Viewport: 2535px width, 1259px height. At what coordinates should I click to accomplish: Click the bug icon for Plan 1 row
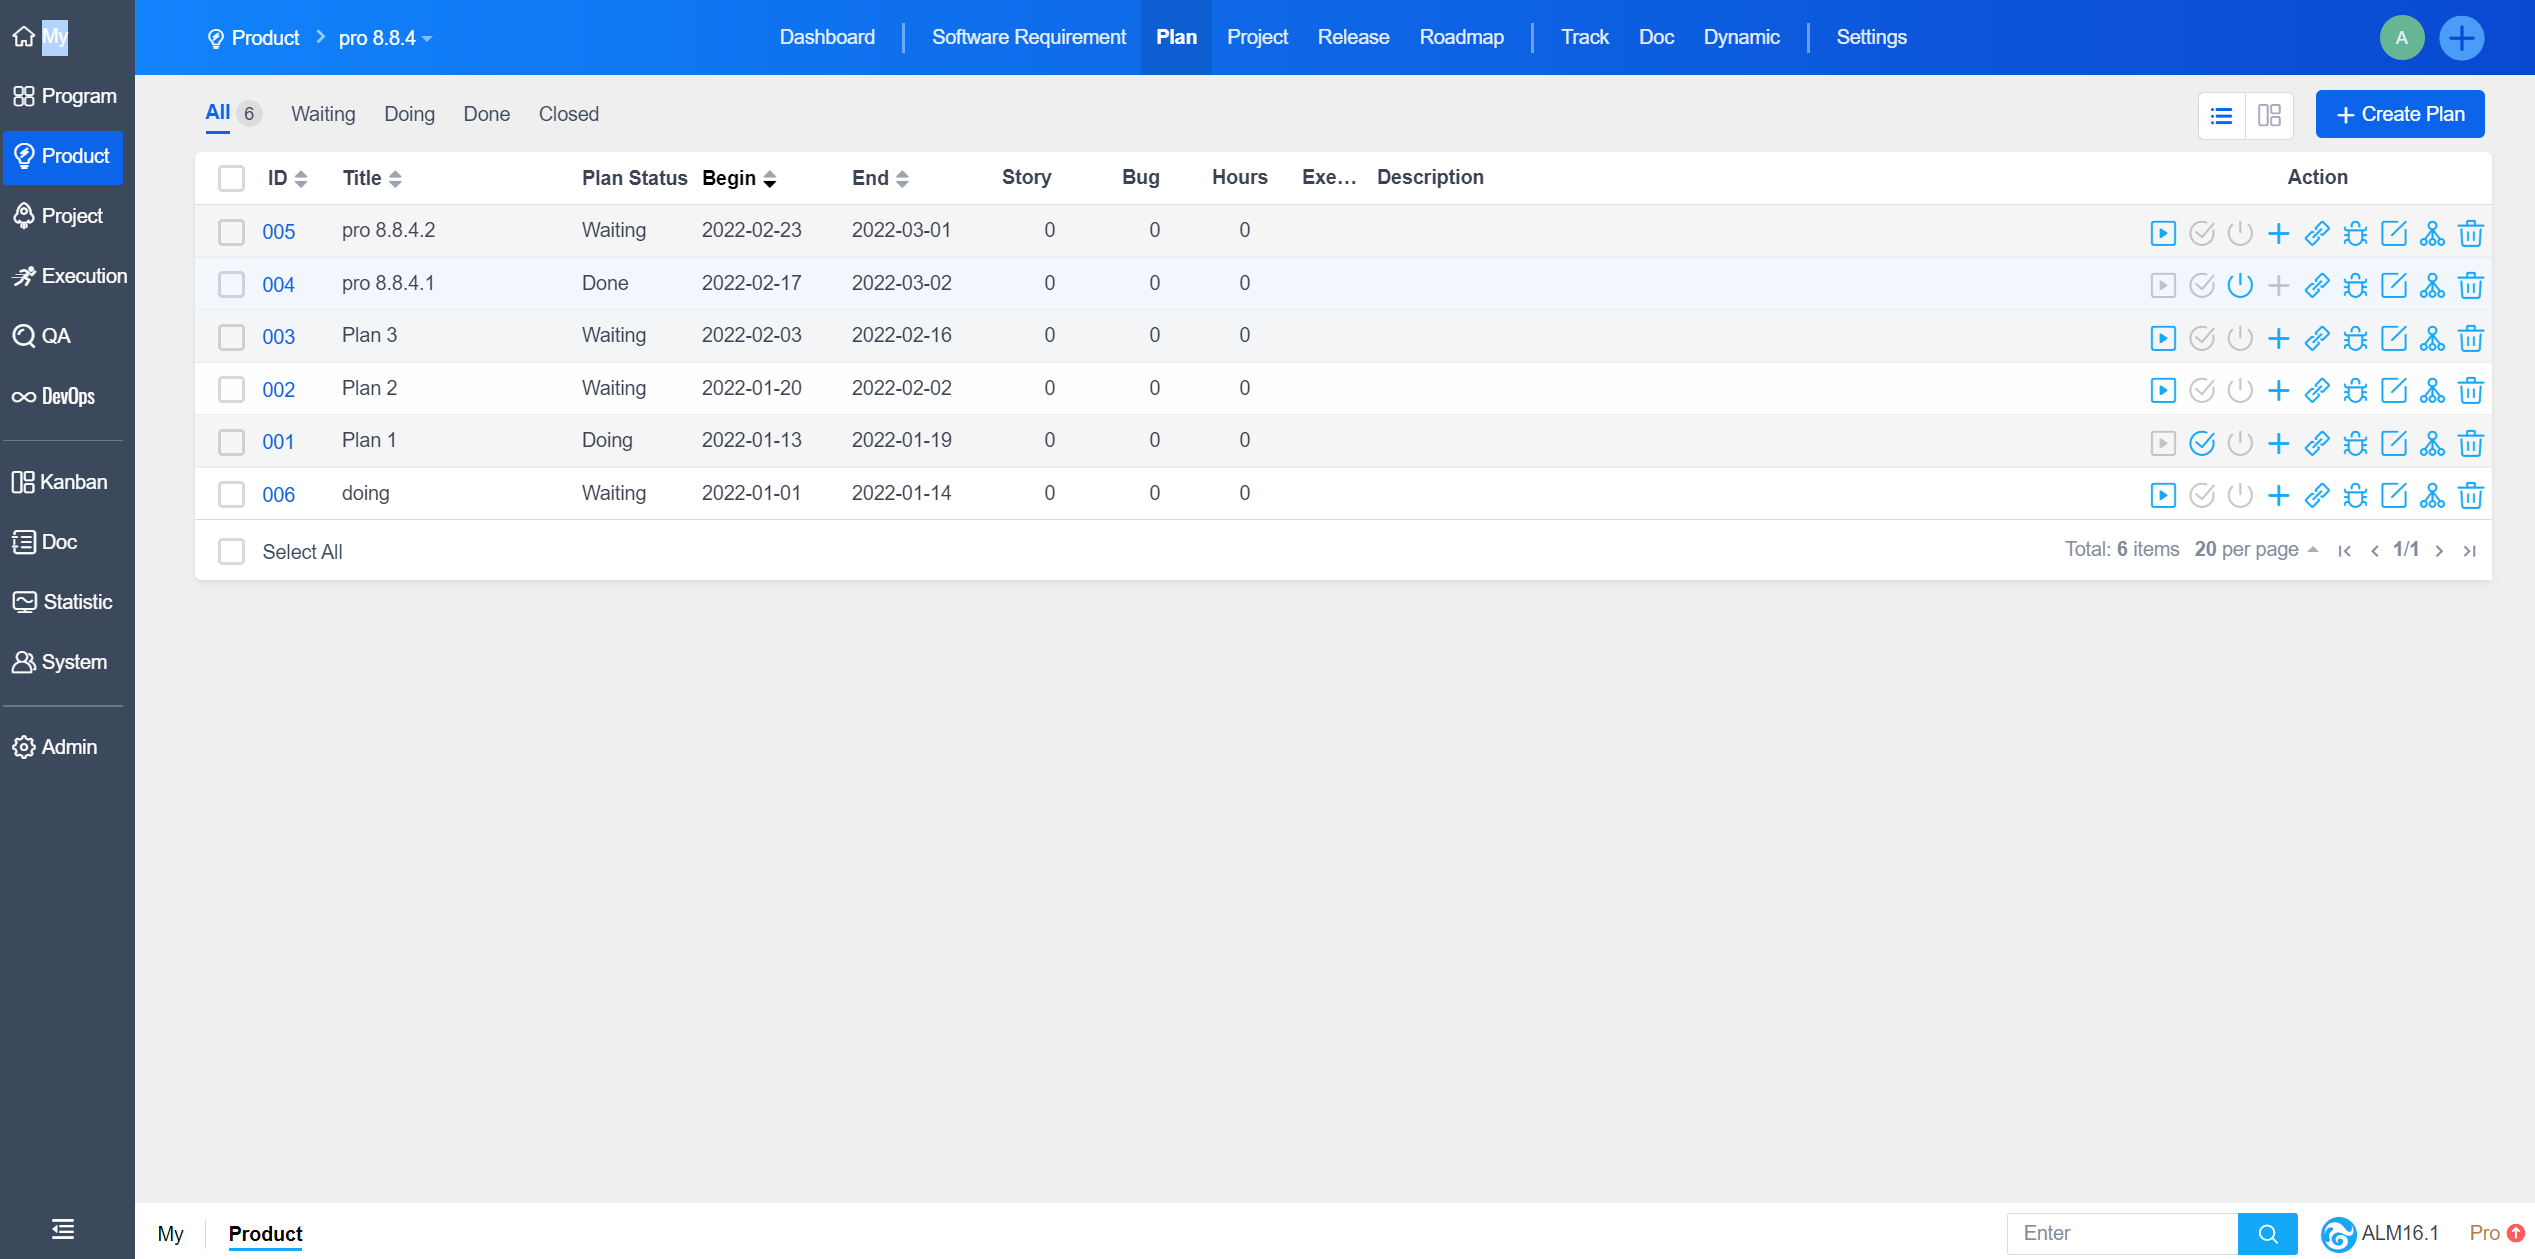(2355, 443)
